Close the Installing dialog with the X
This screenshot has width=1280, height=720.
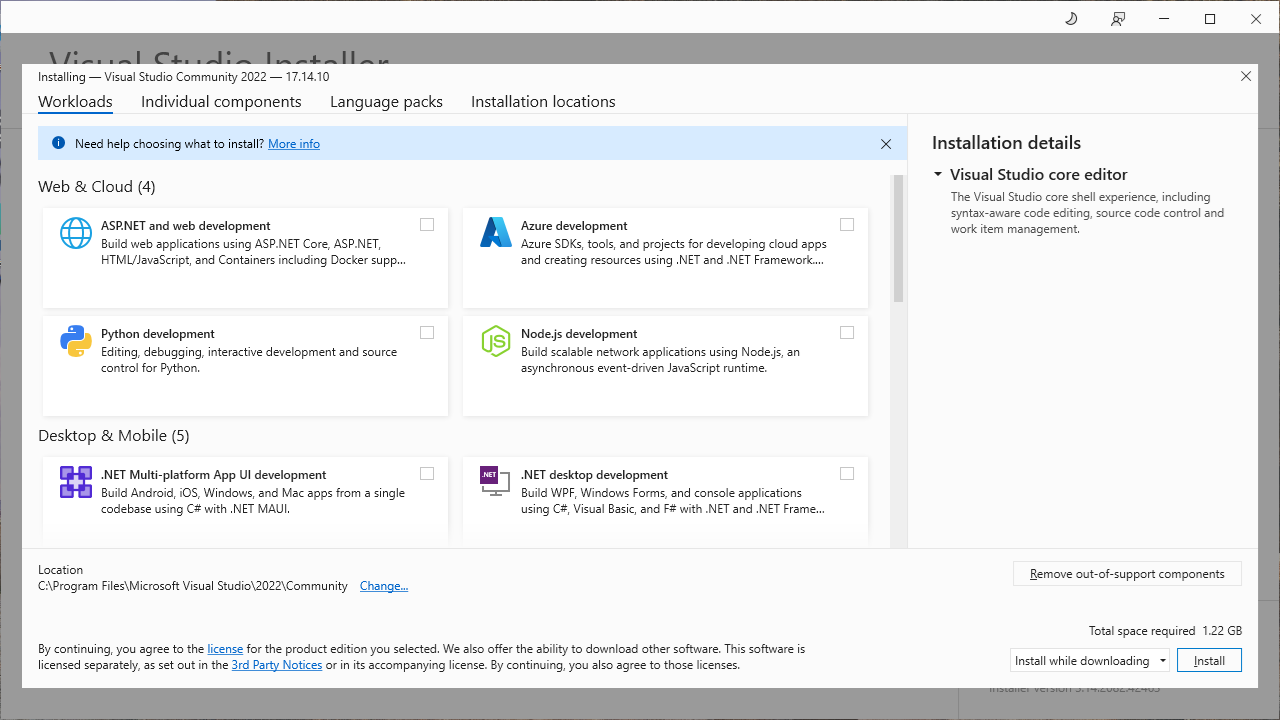click(x=1246, y=76)
